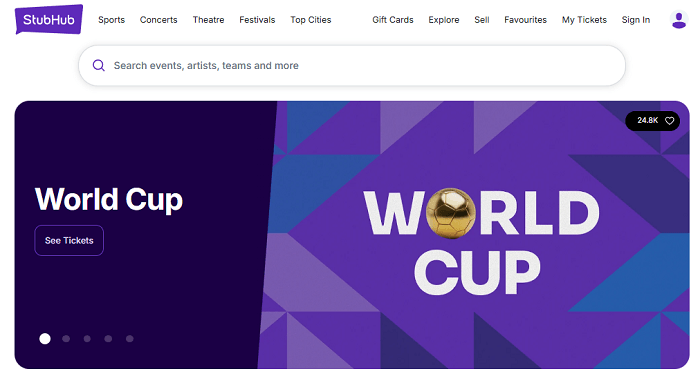Open the Festivals menu
Screen dimensions: 700x376
point(257,20)
